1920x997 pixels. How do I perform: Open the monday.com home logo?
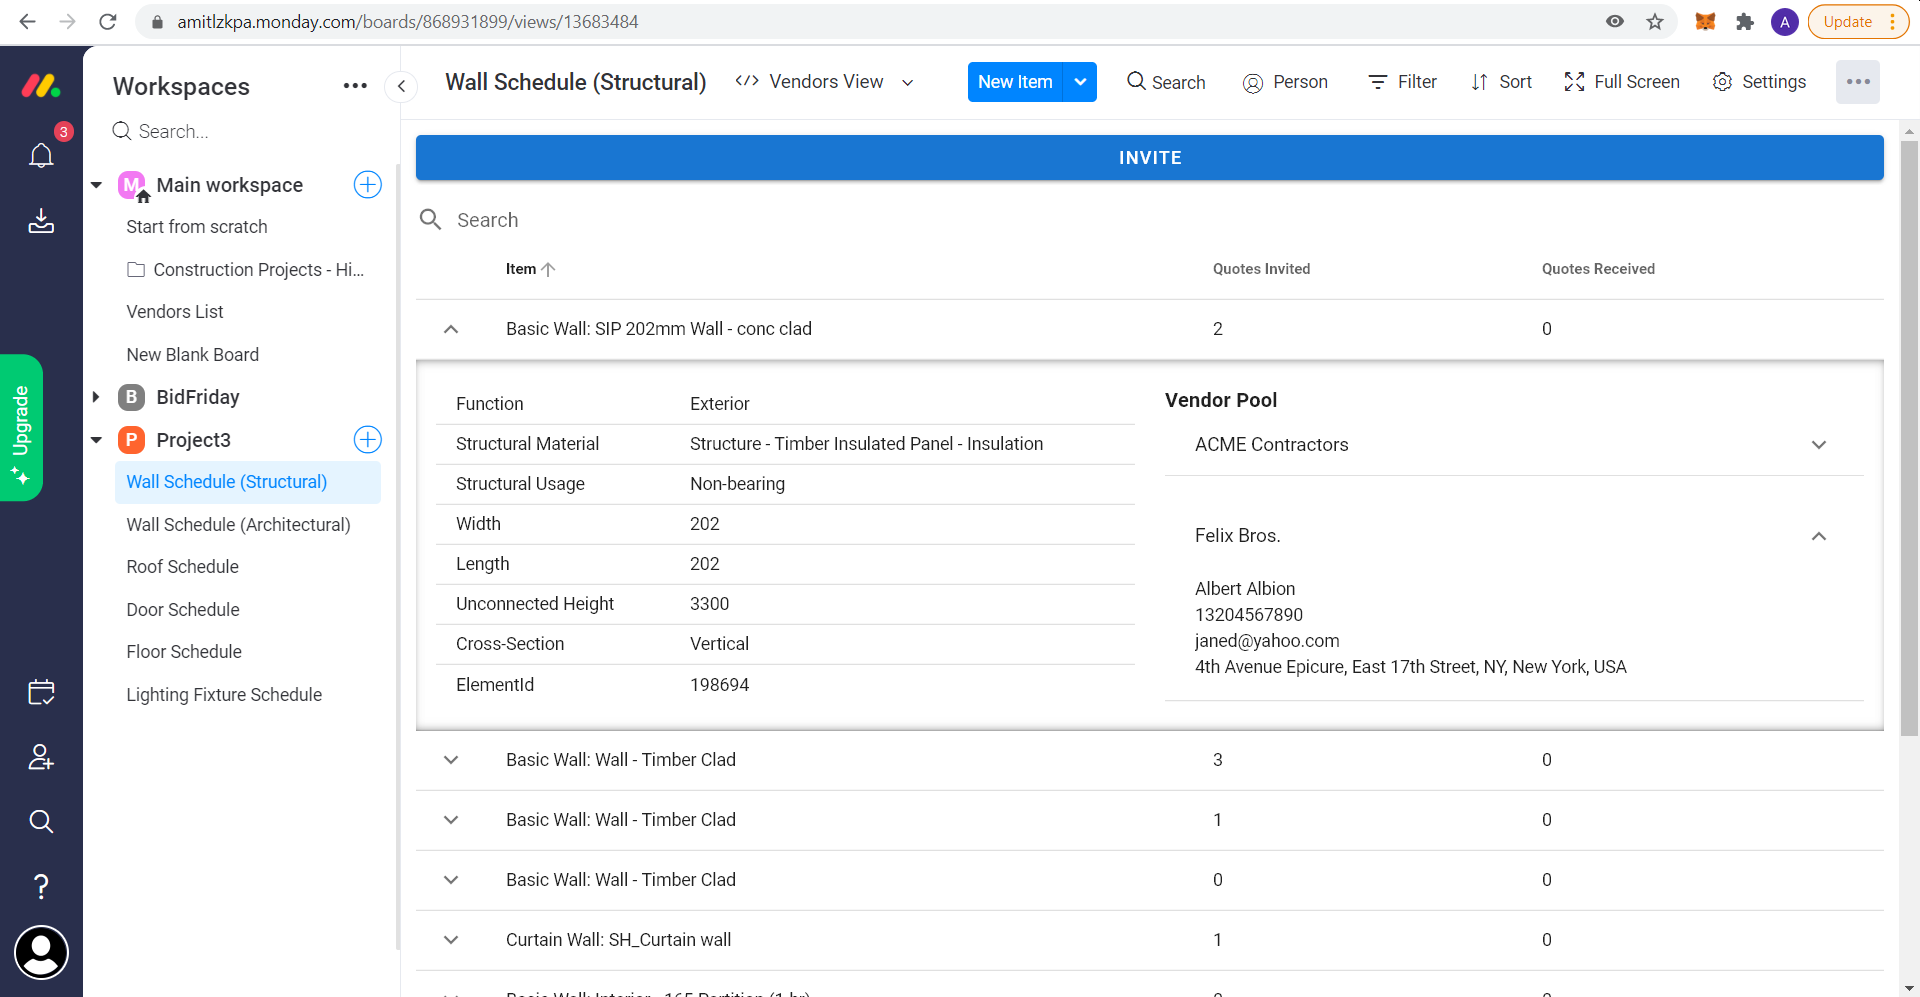point(41,86)
